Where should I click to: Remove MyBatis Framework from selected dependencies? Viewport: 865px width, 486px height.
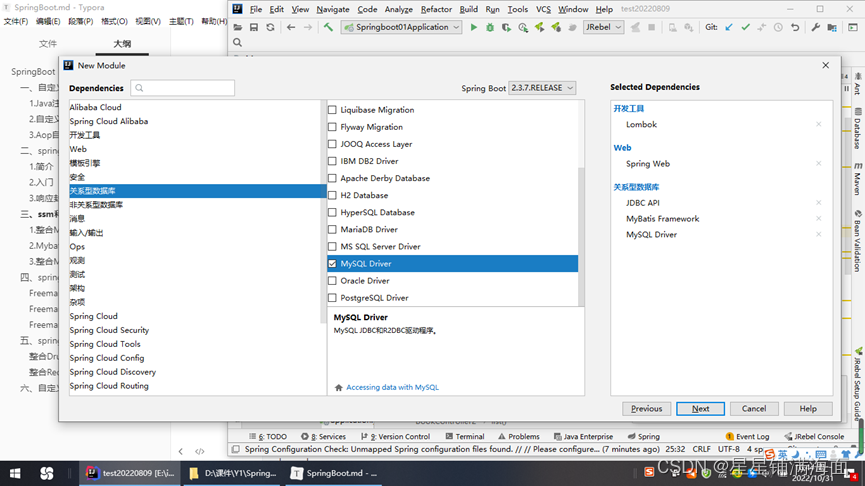(x=819, y=218)
